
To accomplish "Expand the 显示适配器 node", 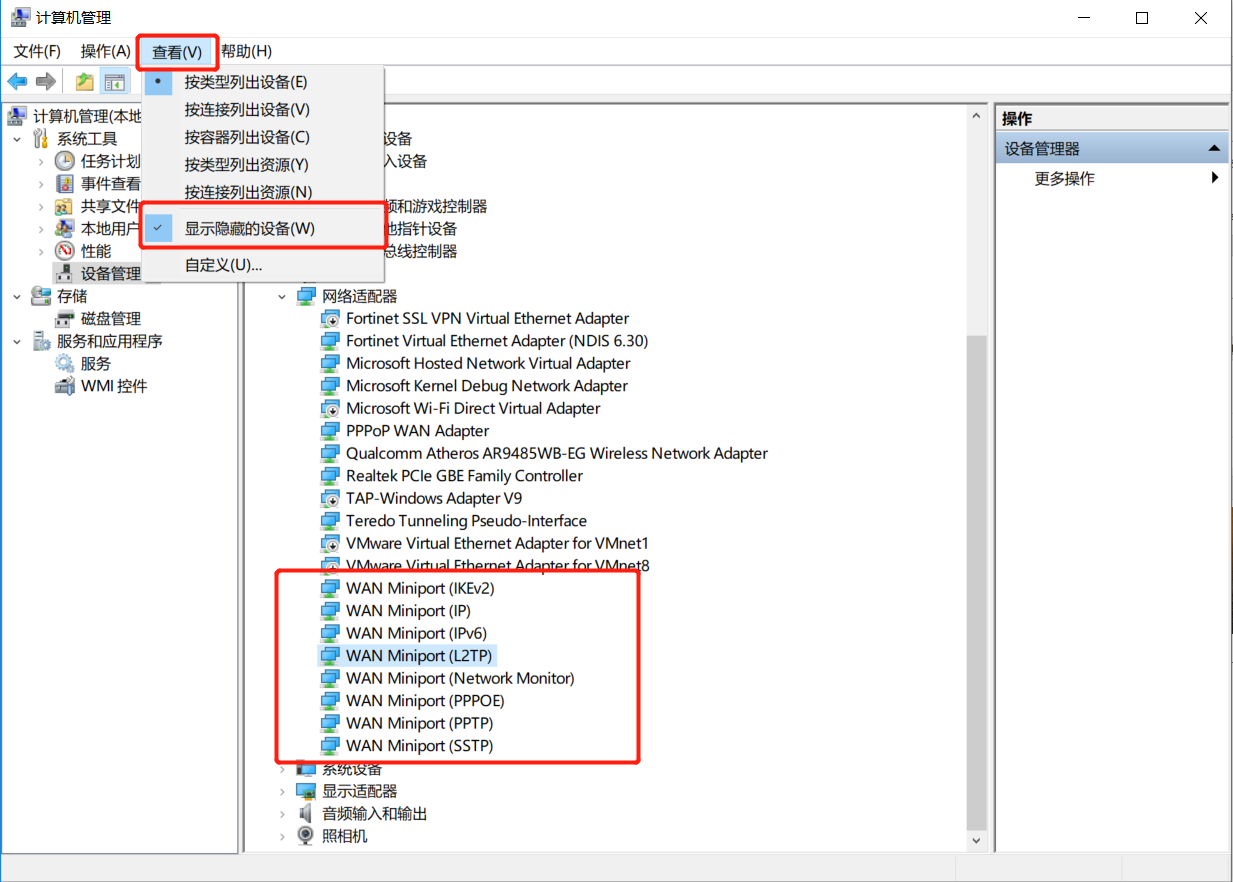I will click(282, 791).
